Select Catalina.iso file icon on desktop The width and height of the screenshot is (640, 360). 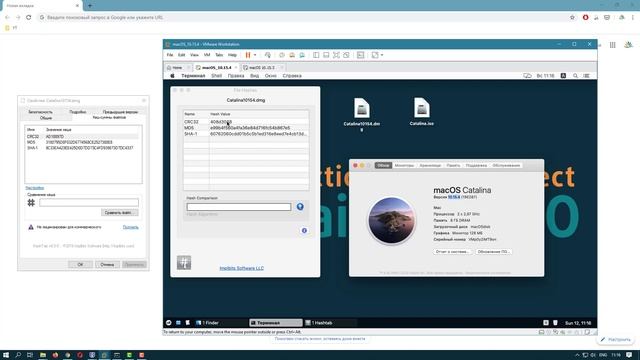(422, 108)
